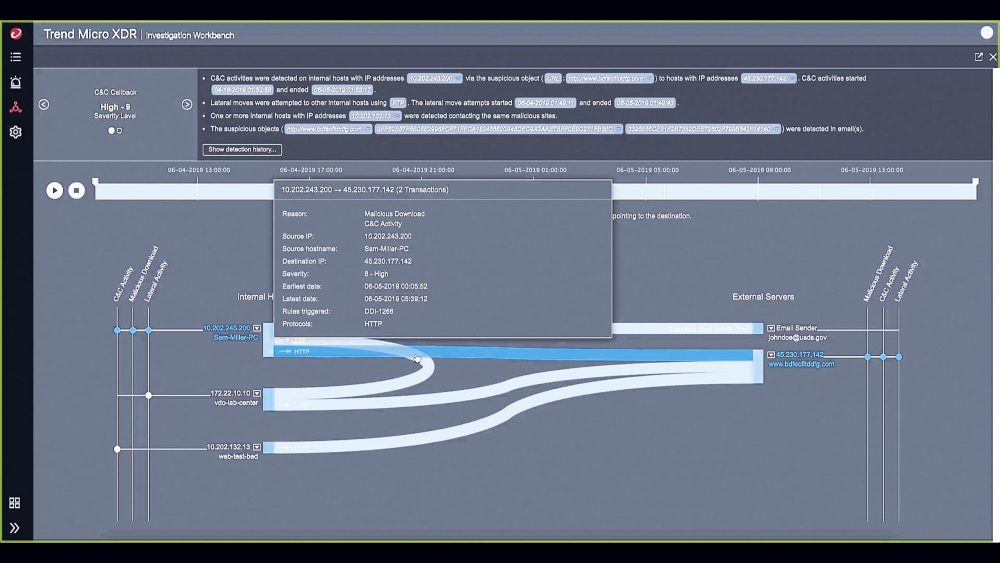Click external server link 45.230.177.142

800,355
